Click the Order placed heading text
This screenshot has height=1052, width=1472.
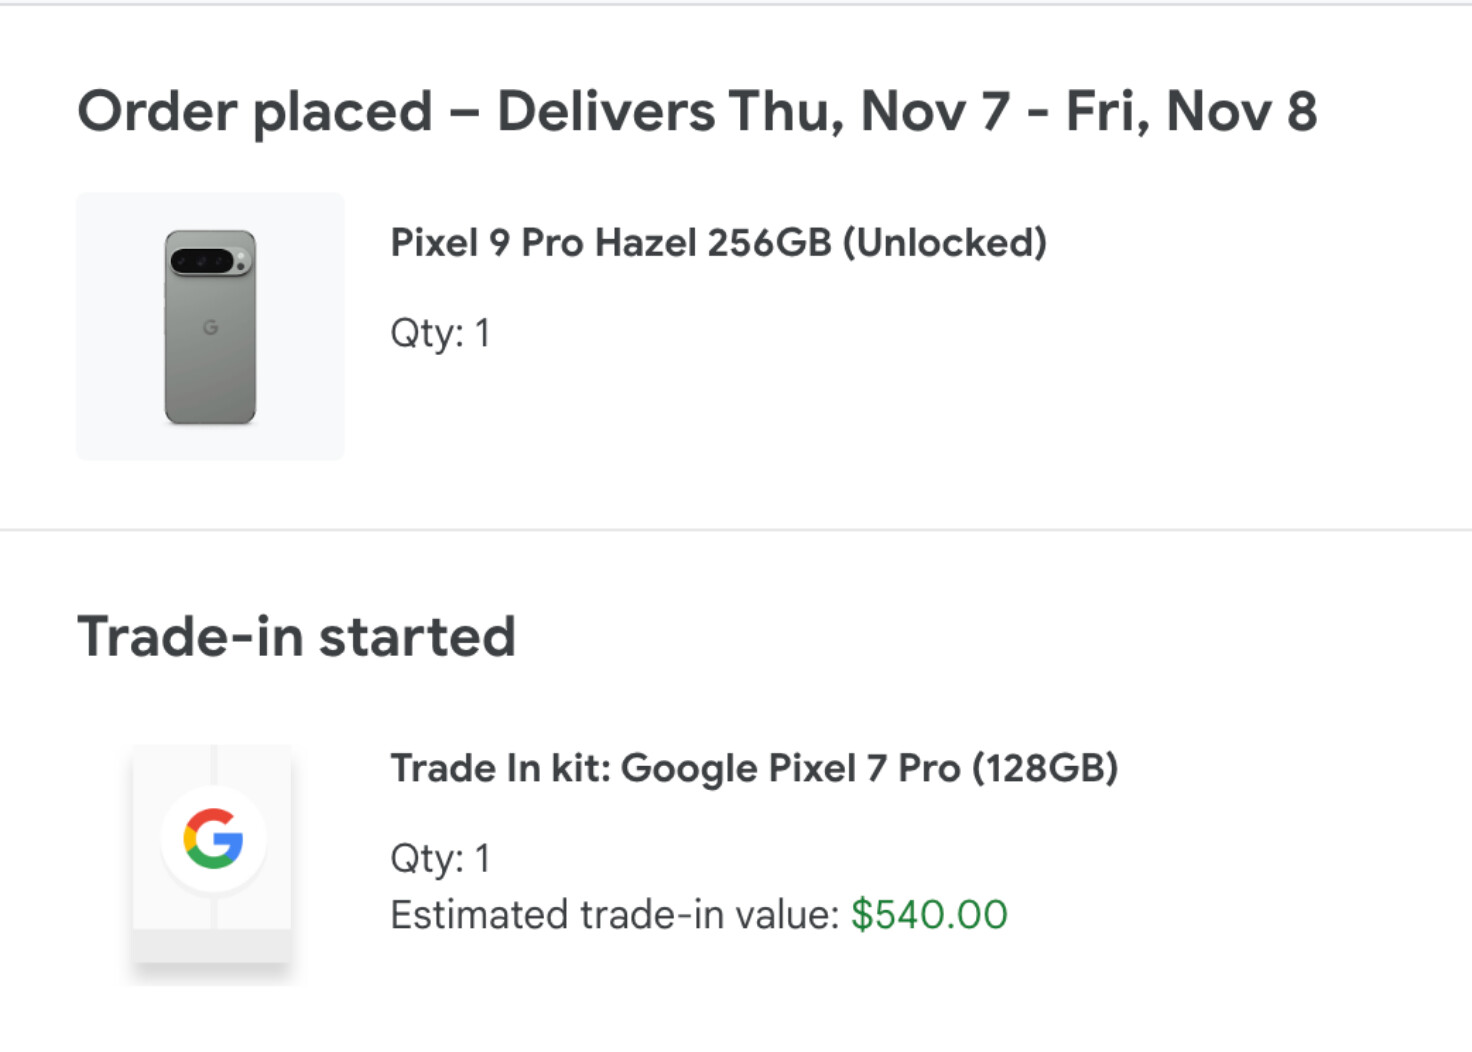tap(255, 111)
